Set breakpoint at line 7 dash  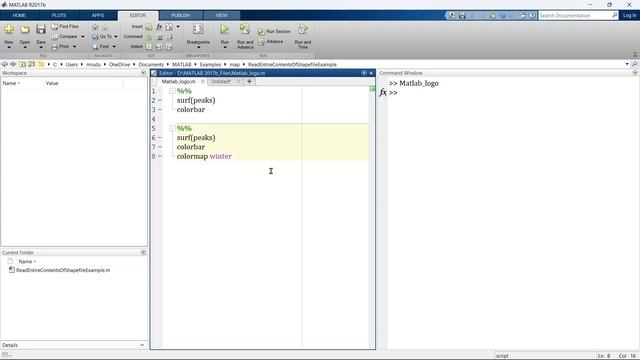[x=160, y=147]
